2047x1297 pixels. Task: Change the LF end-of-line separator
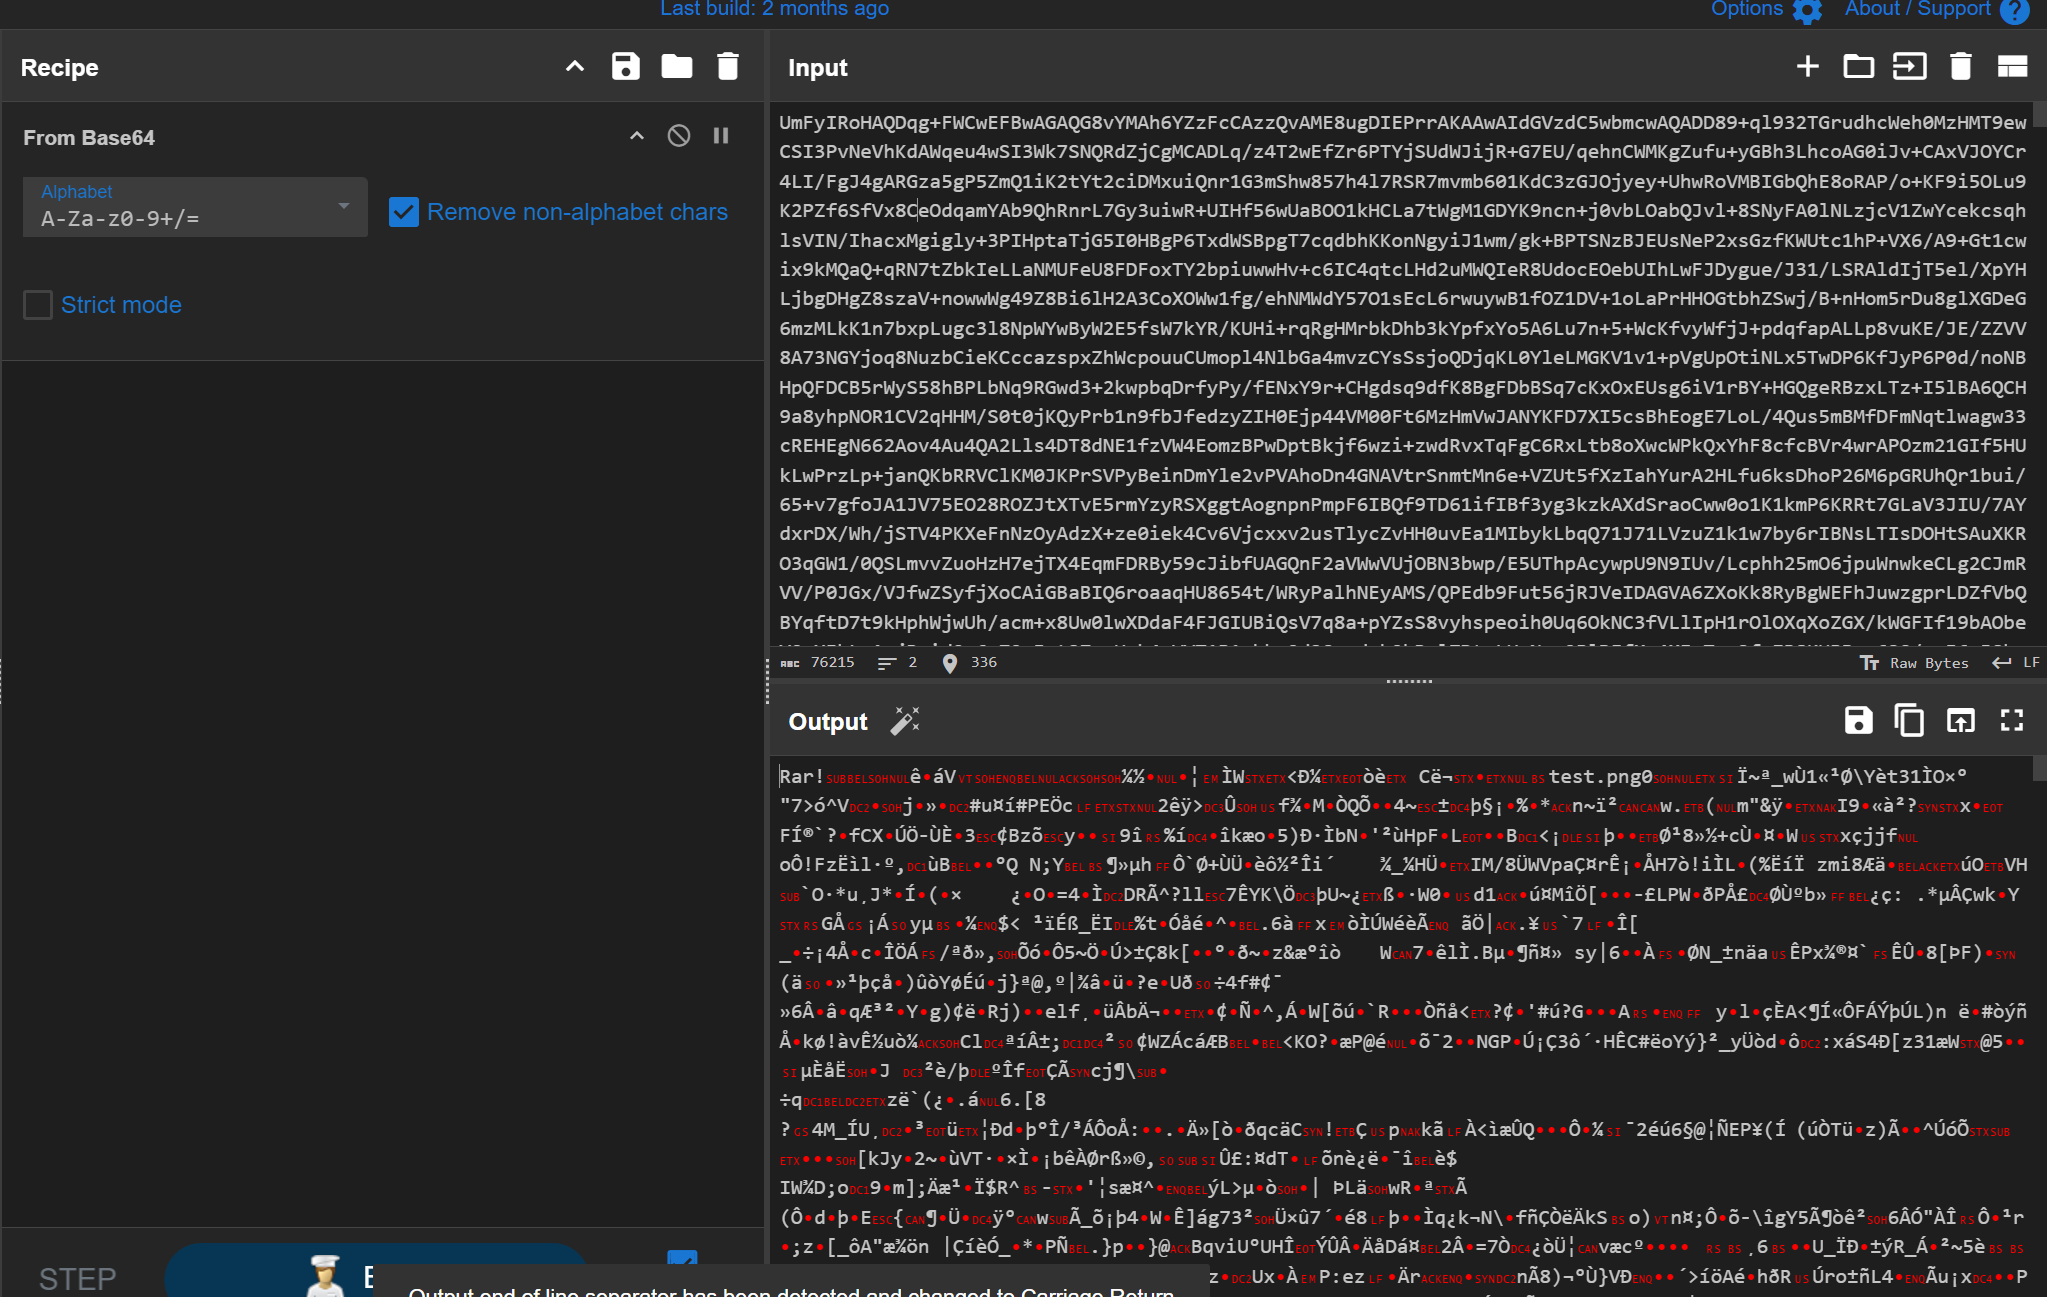(x=2017, y=663)
